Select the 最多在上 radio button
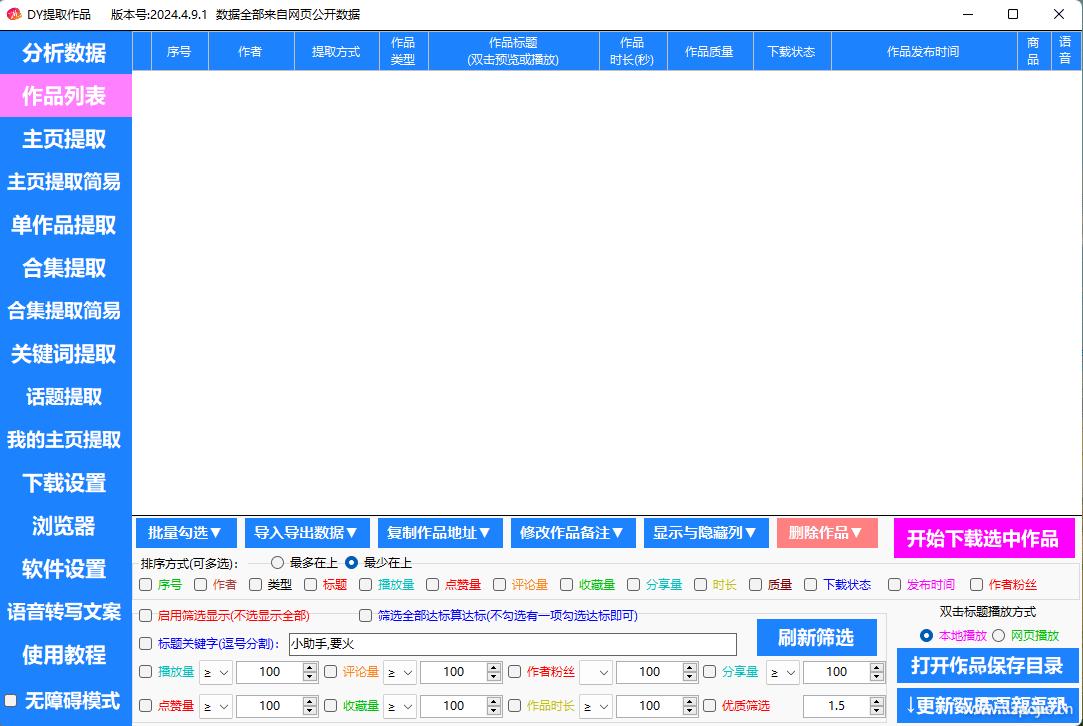 (x=278, y=563)
